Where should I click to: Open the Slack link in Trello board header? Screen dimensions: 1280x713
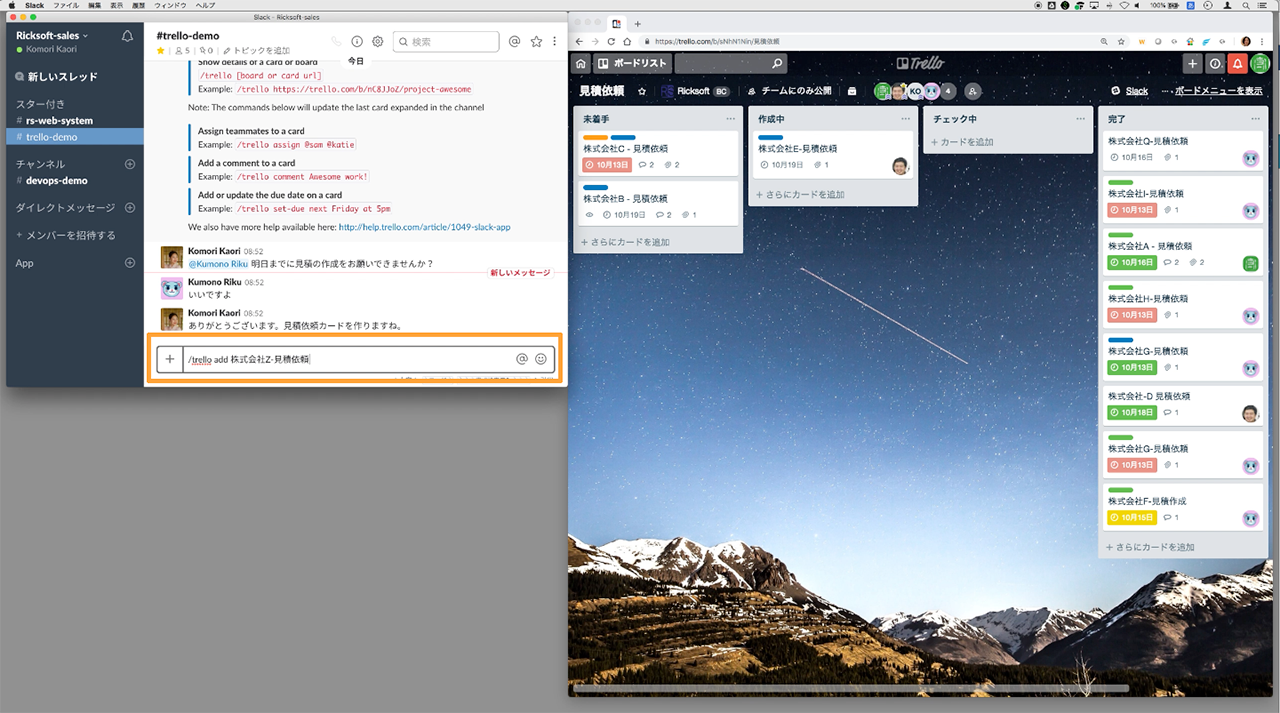coord(1130,91)
